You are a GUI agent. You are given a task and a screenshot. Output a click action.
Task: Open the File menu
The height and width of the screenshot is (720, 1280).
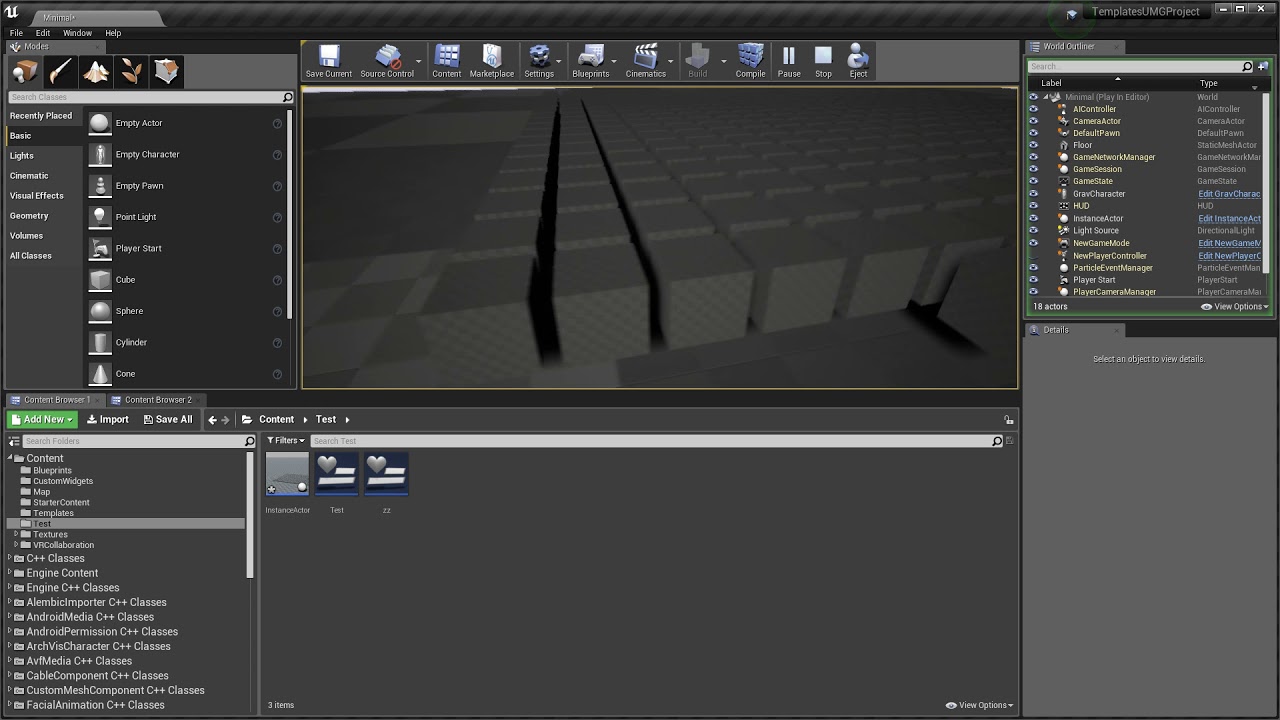coord(16,33)
